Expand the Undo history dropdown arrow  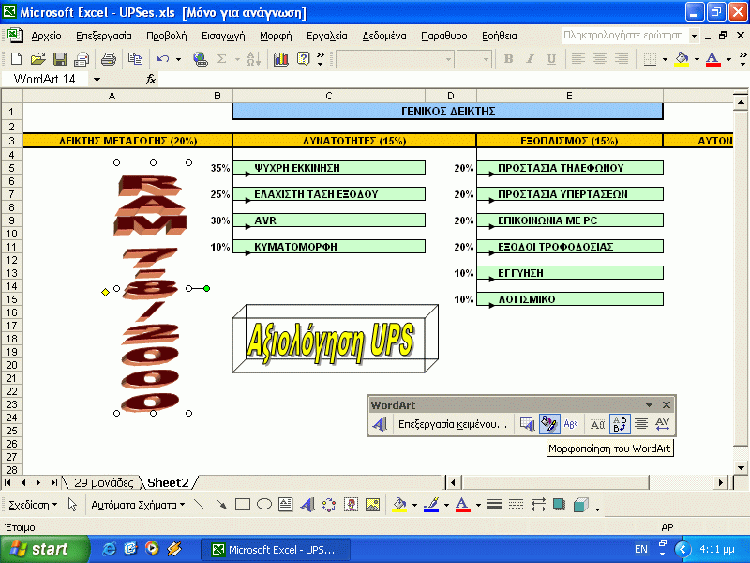point(178,59)
